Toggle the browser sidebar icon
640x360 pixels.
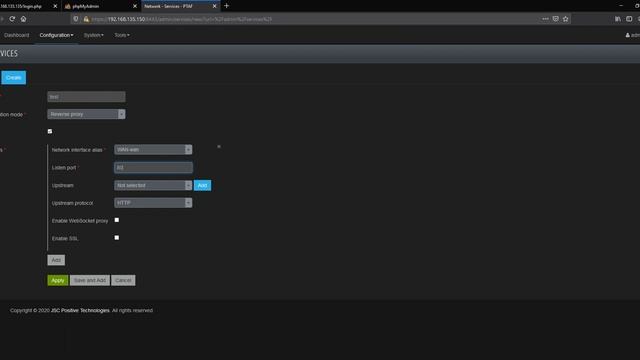(629, 19)
